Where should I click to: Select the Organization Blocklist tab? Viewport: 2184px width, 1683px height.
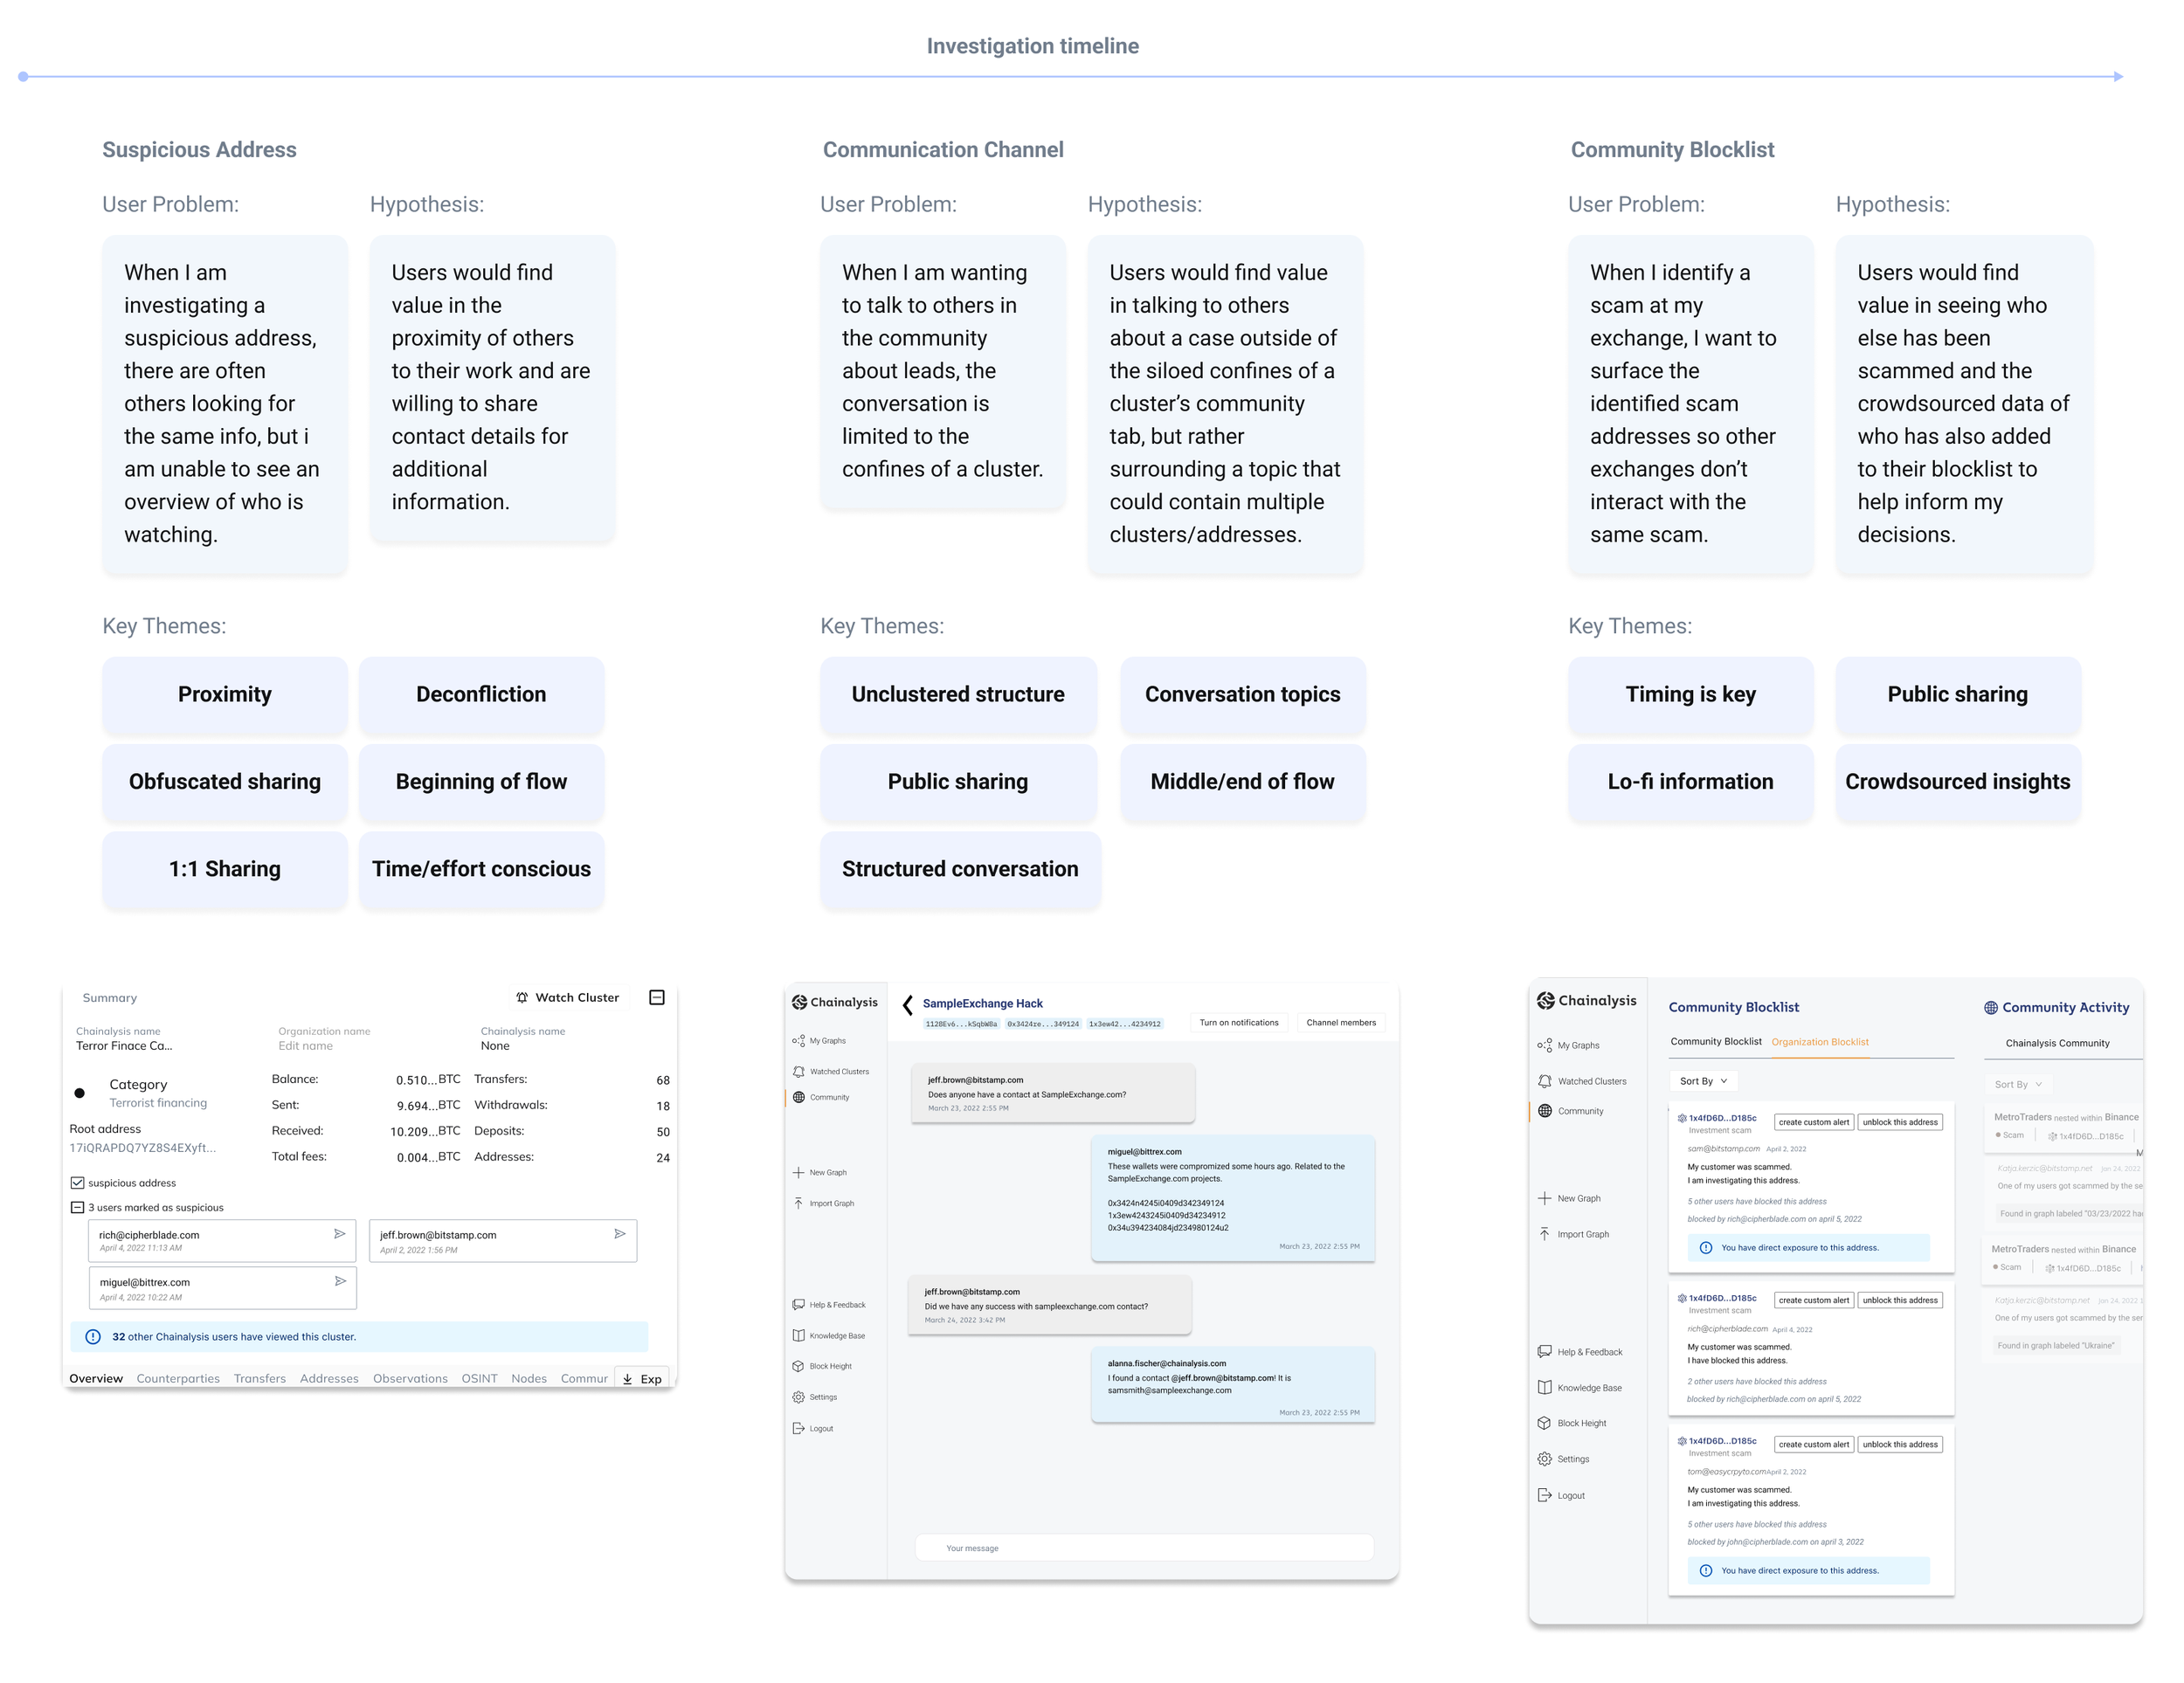point(1819,1042)
